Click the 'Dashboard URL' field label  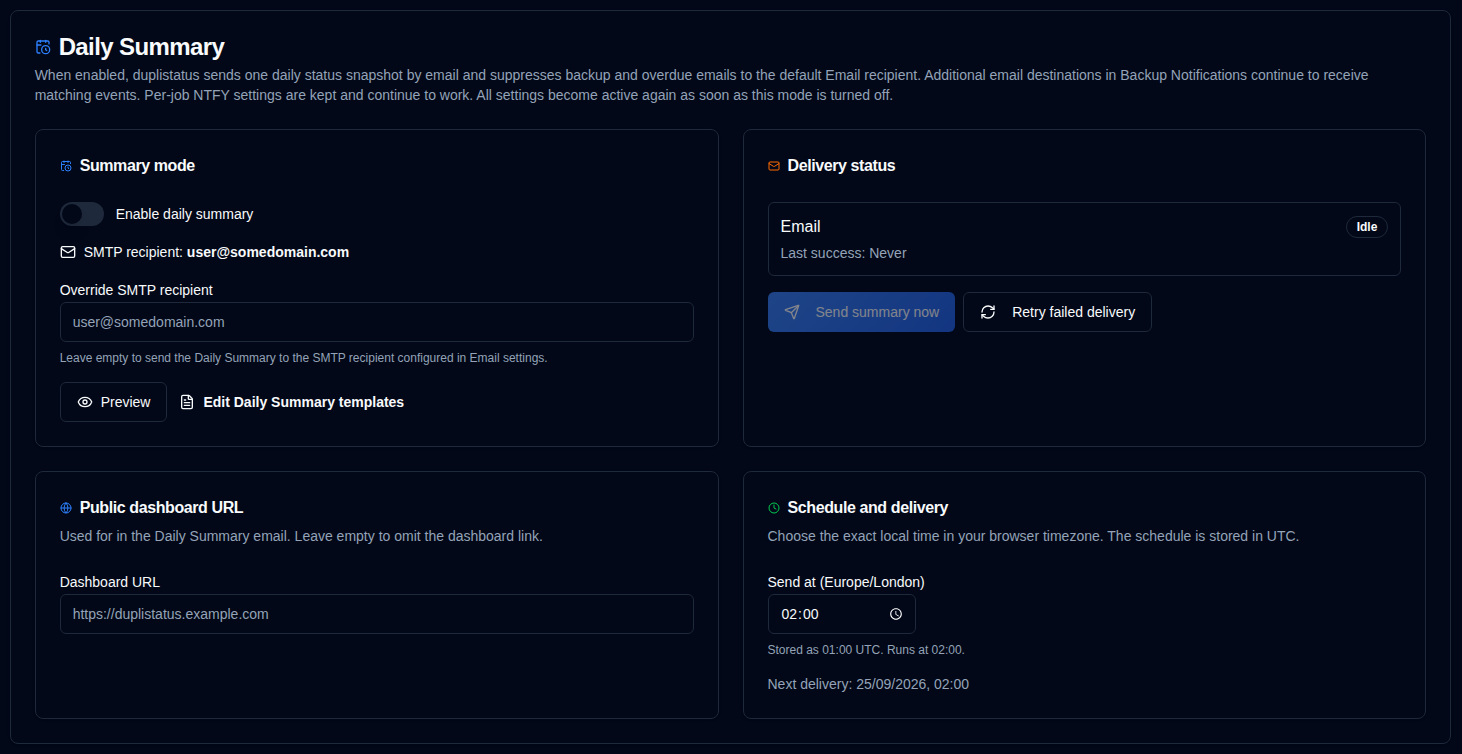tap(110, 582)
